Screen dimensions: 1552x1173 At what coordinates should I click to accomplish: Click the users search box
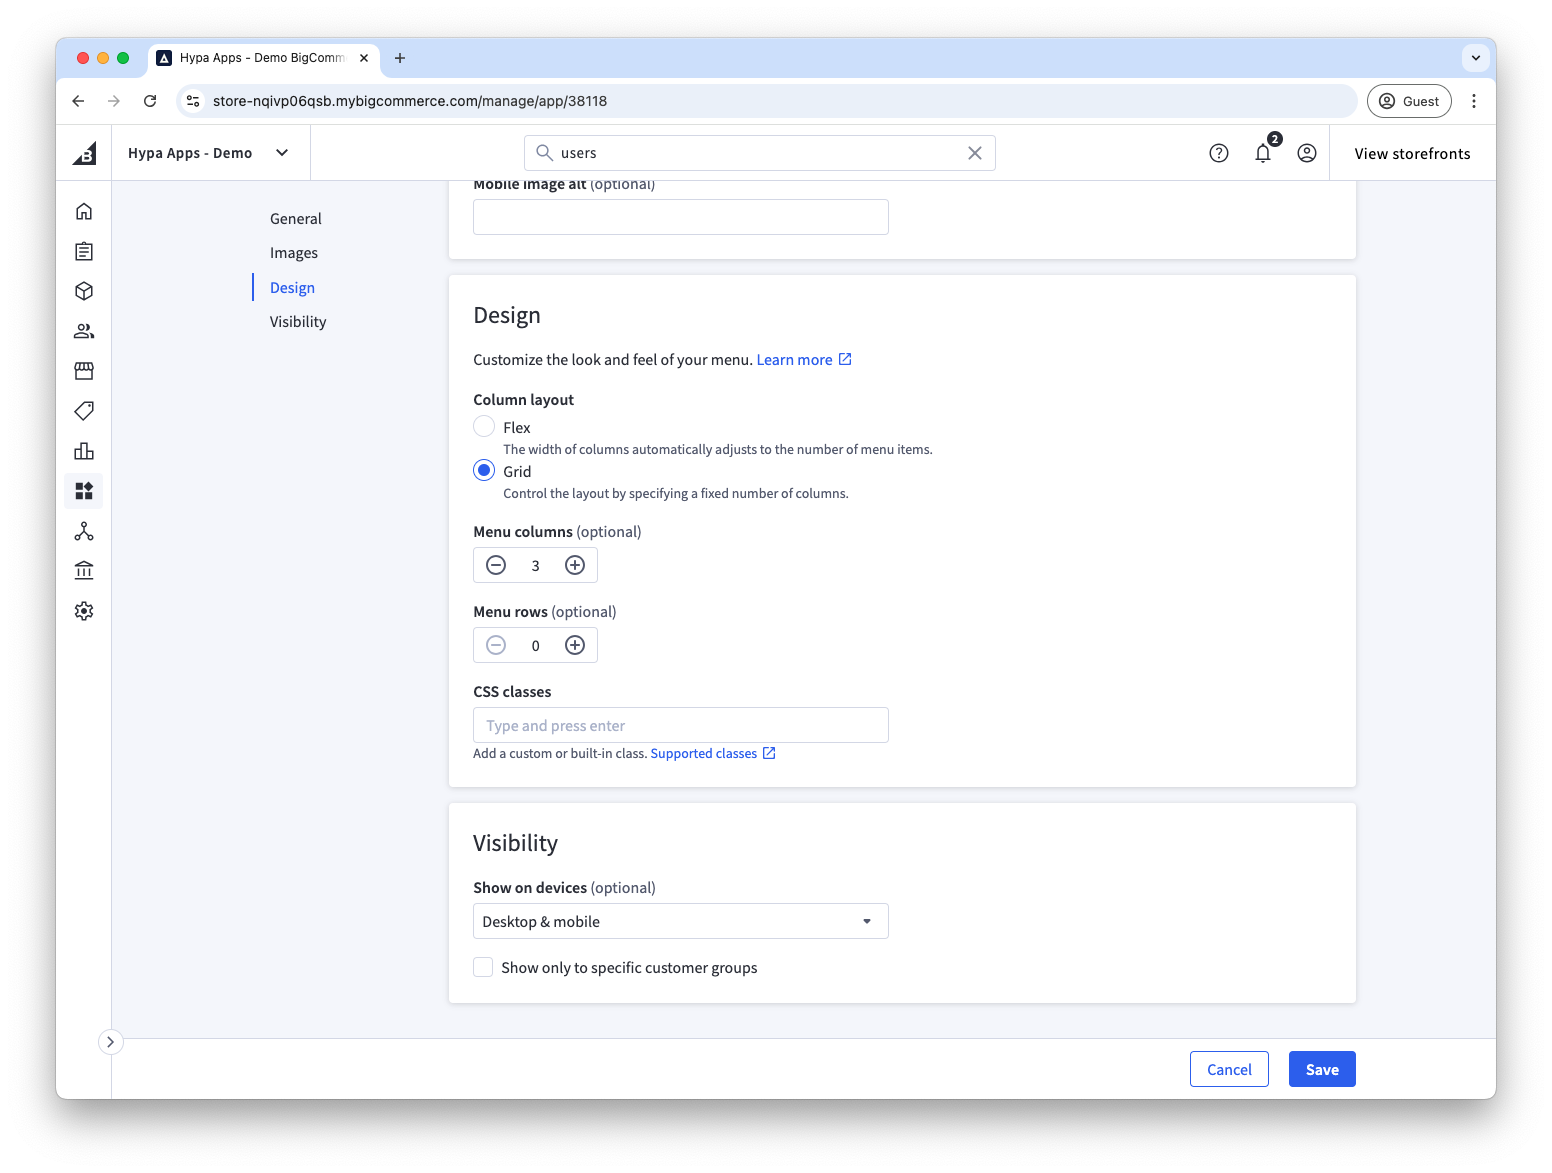pos(759,153)
